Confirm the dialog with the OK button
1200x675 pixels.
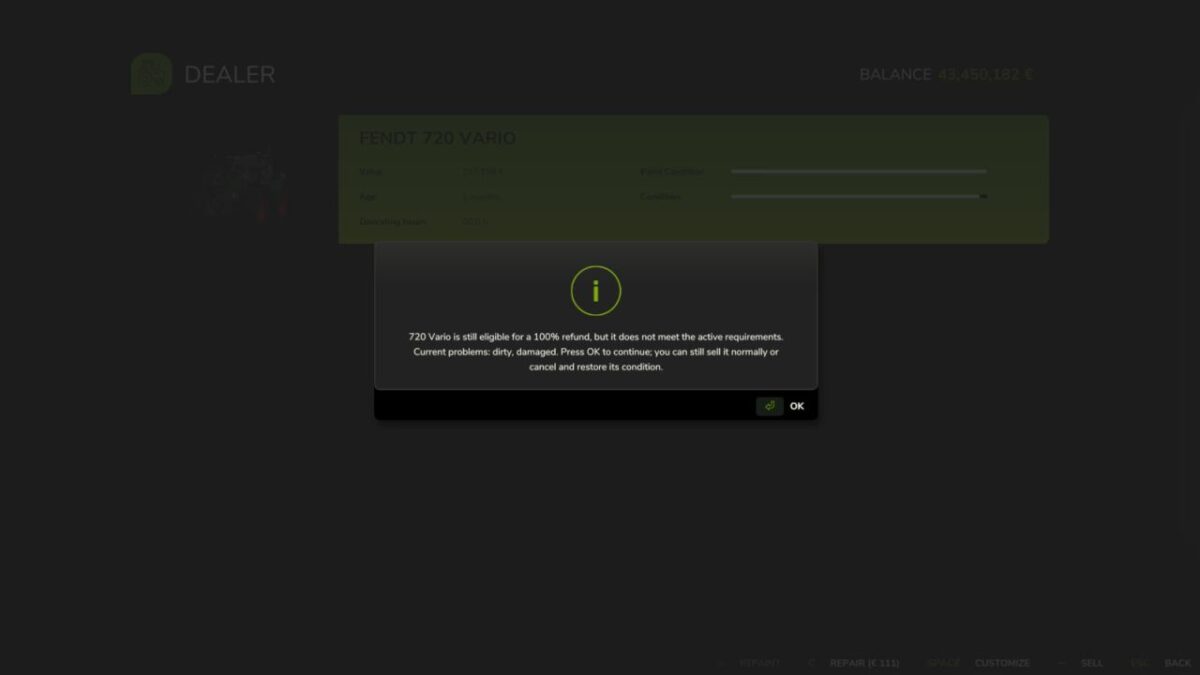click(x=796, y=406)
